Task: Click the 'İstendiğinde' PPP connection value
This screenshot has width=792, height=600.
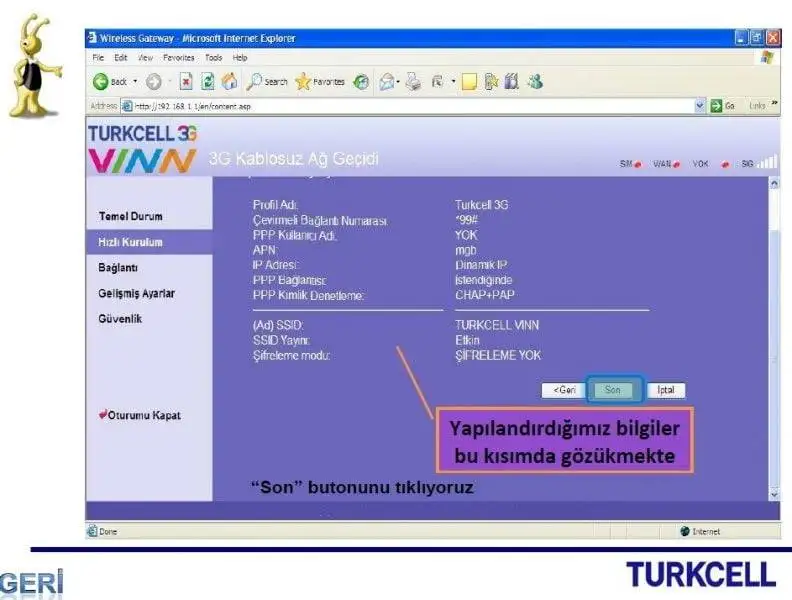Action: [x=483, y=280]
